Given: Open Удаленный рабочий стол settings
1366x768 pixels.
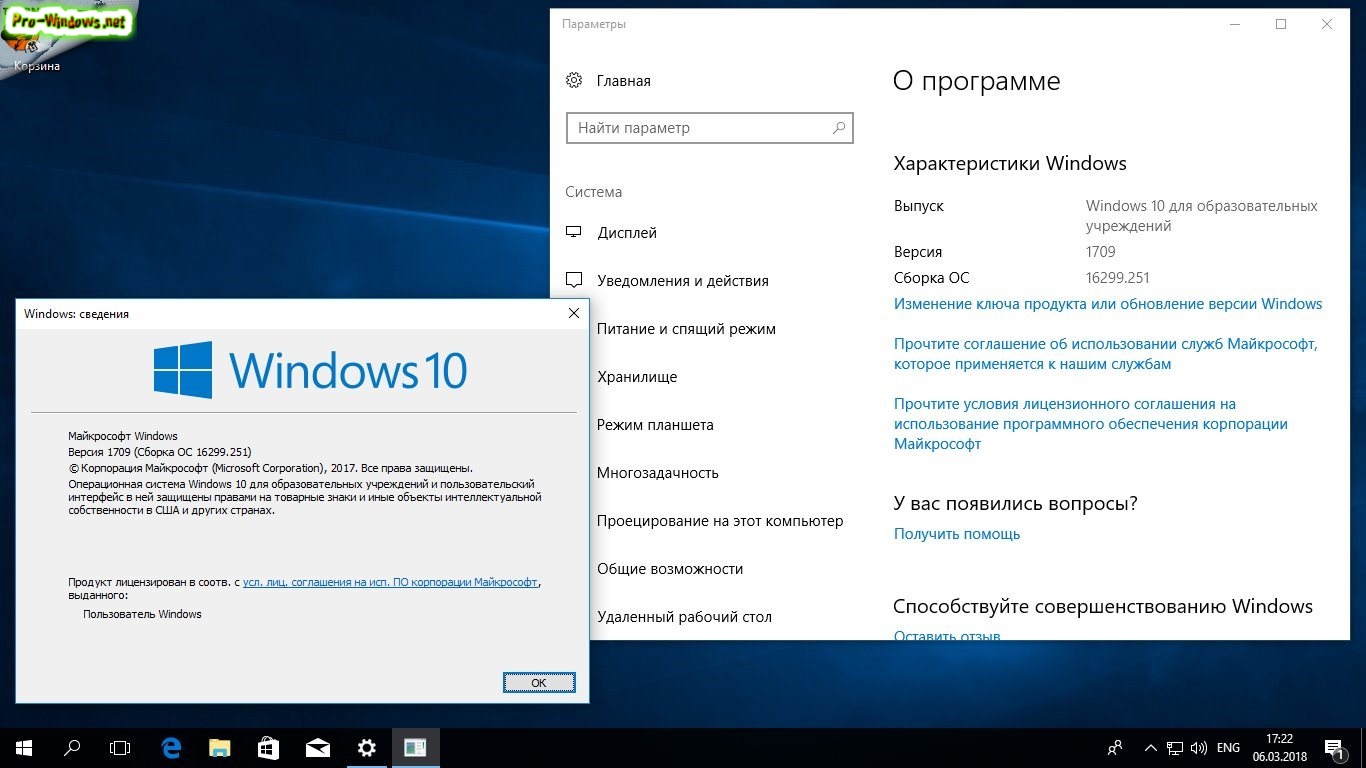Looking at the screenshot, I should point(684,617).
